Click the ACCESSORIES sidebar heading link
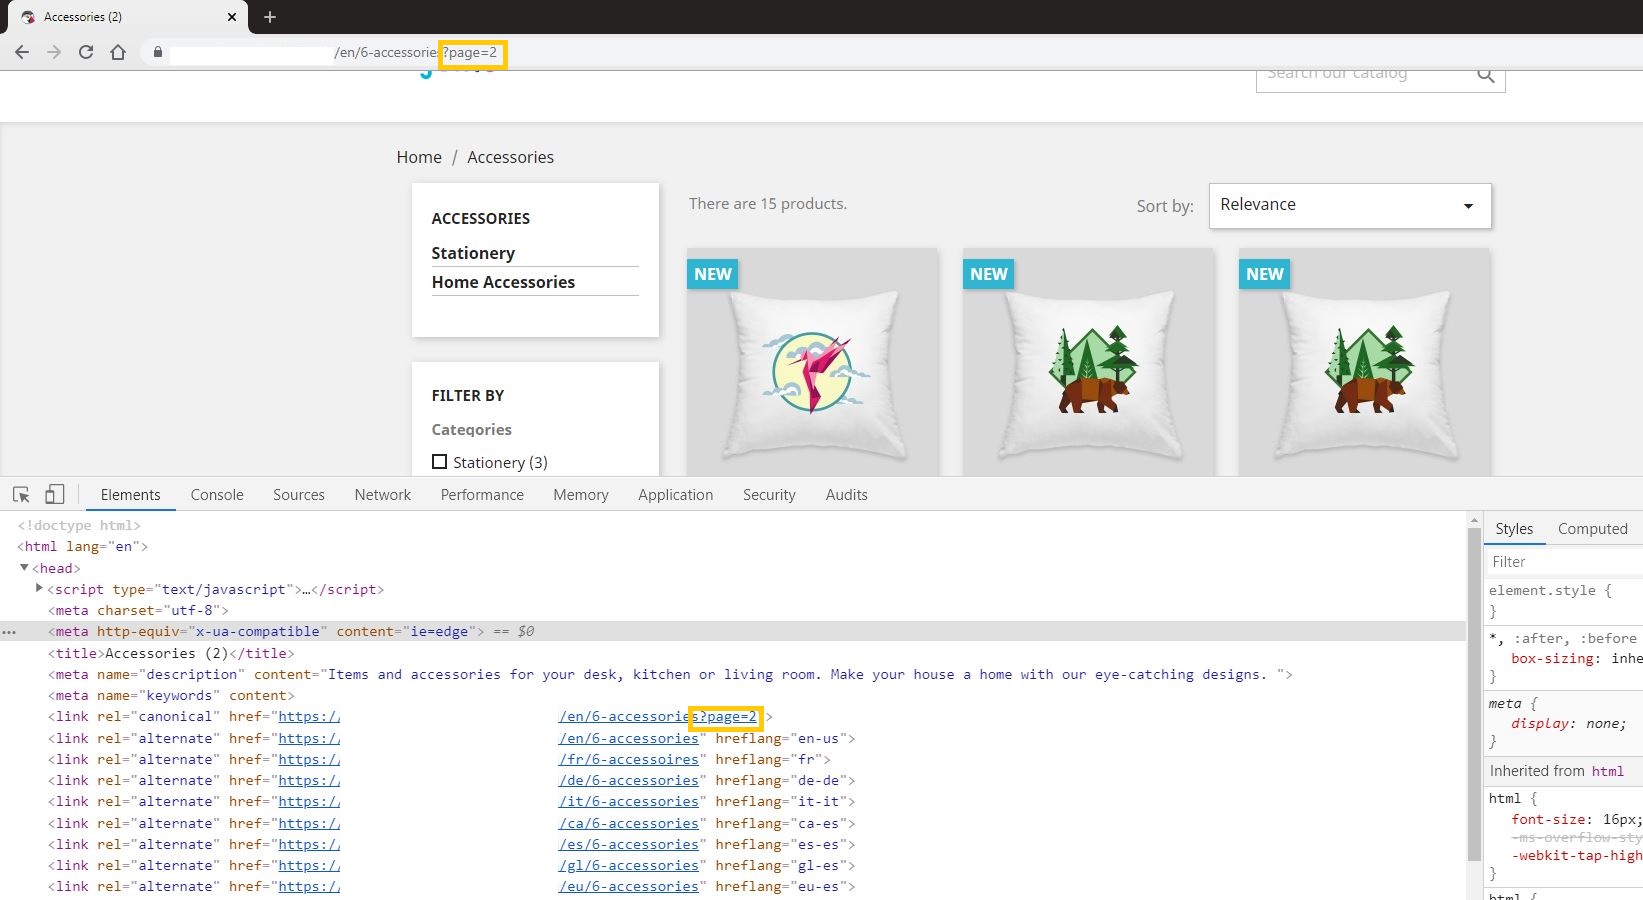 481,218
